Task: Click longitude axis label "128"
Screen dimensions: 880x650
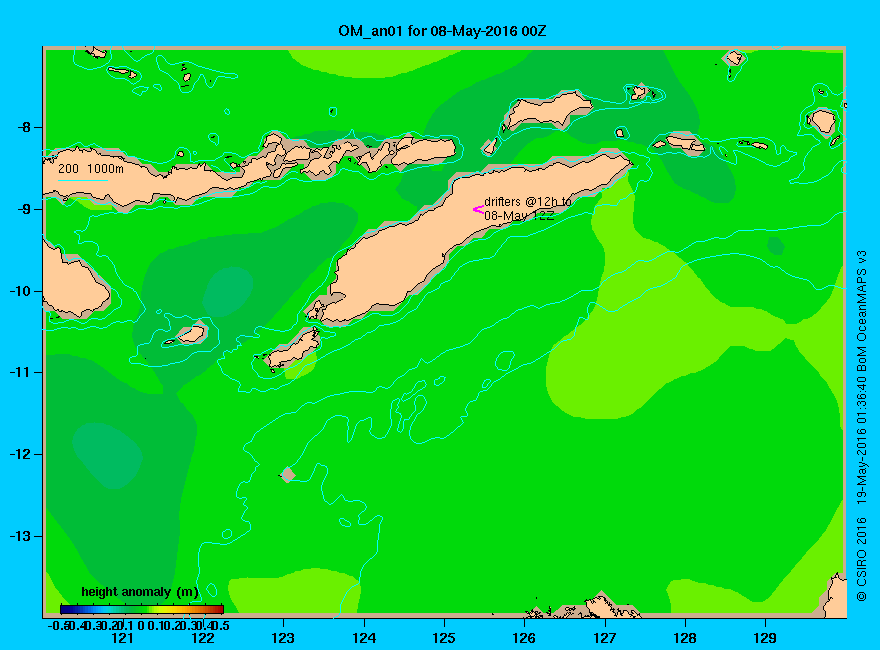Action: [x=685, y=638]
